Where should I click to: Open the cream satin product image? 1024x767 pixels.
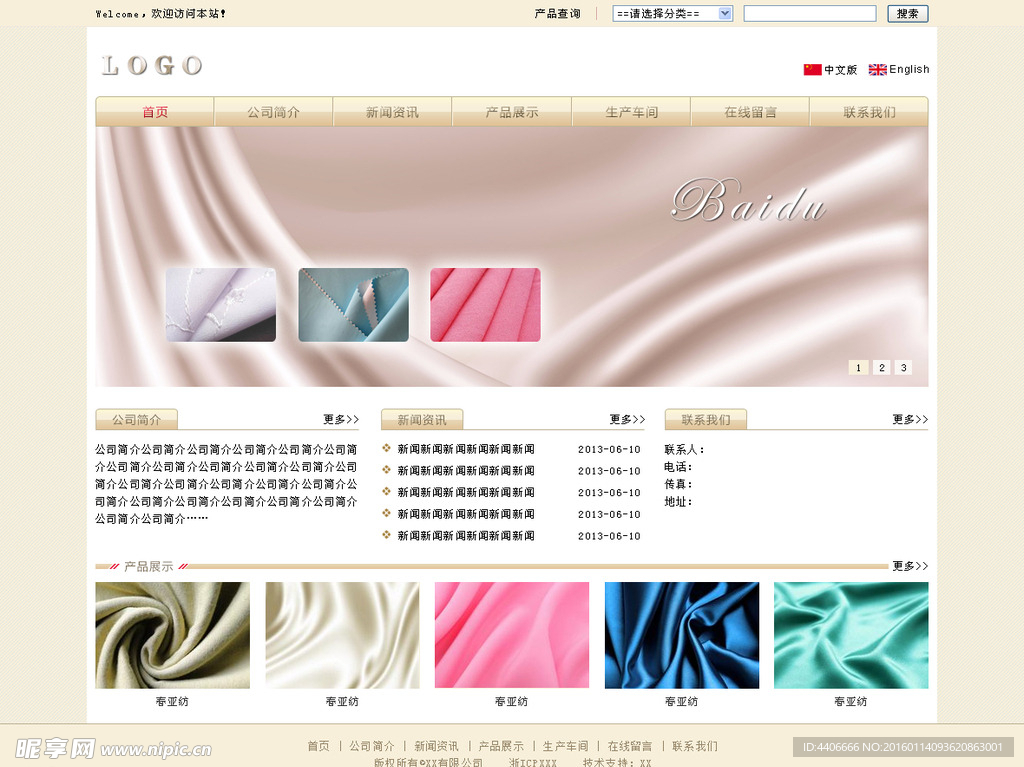click(x=342, y=635)
